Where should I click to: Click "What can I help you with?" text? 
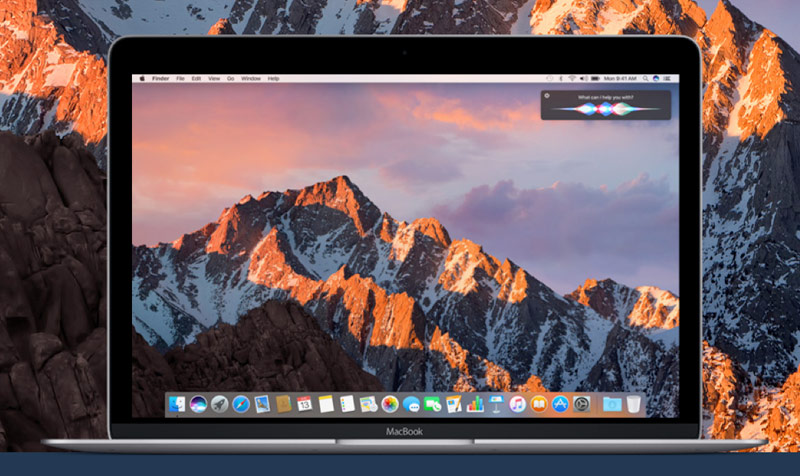point(606,97)
